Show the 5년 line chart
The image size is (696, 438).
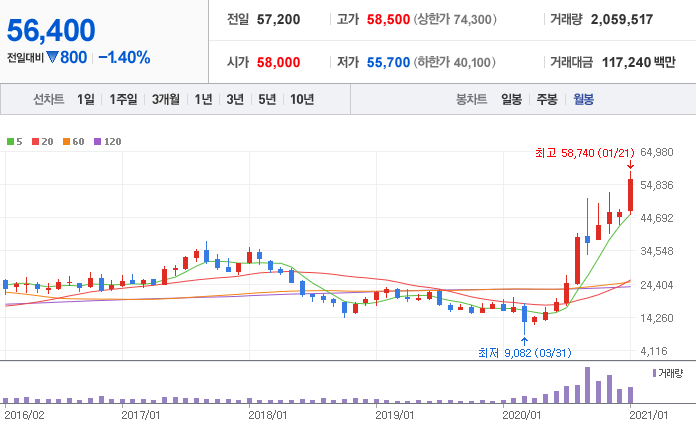click(x=267, y=99)
